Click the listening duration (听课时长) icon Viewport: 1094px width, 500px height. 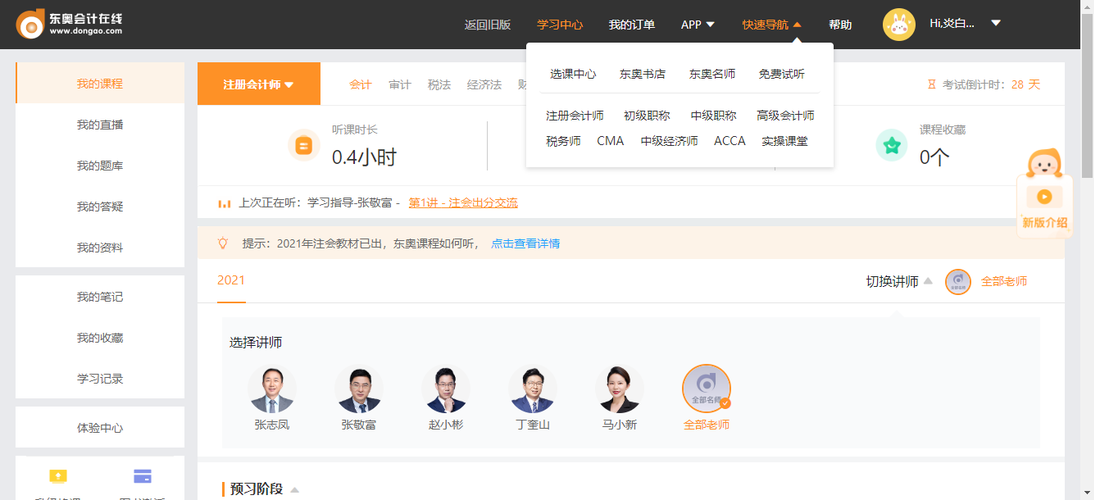click(304, 146)
